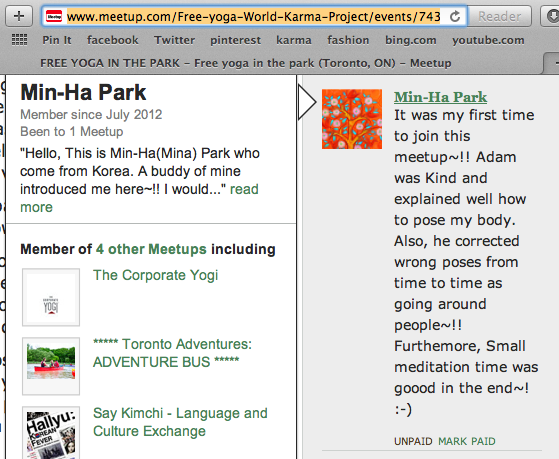
Task: Reload the page with the refresh icon
Action: click(455, 16)
